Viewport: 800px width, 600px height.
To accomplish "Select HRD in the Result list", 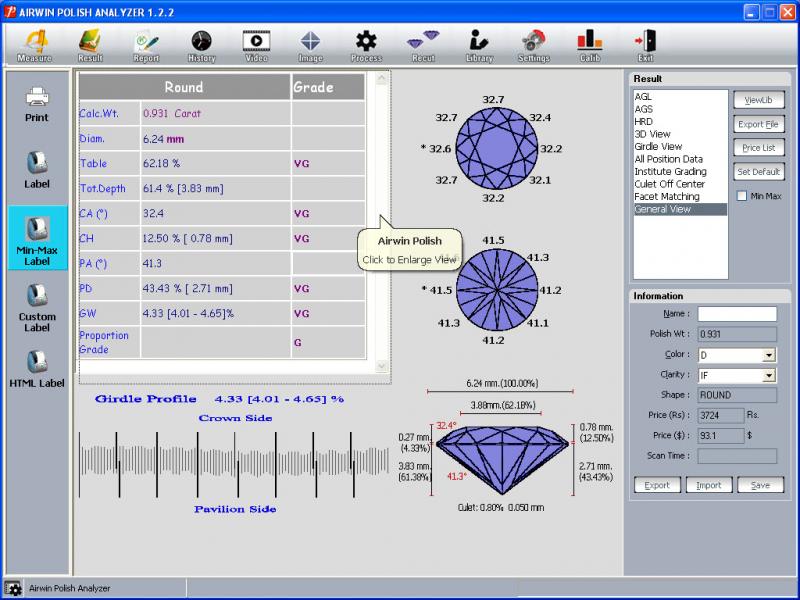I will pos(644,121).
